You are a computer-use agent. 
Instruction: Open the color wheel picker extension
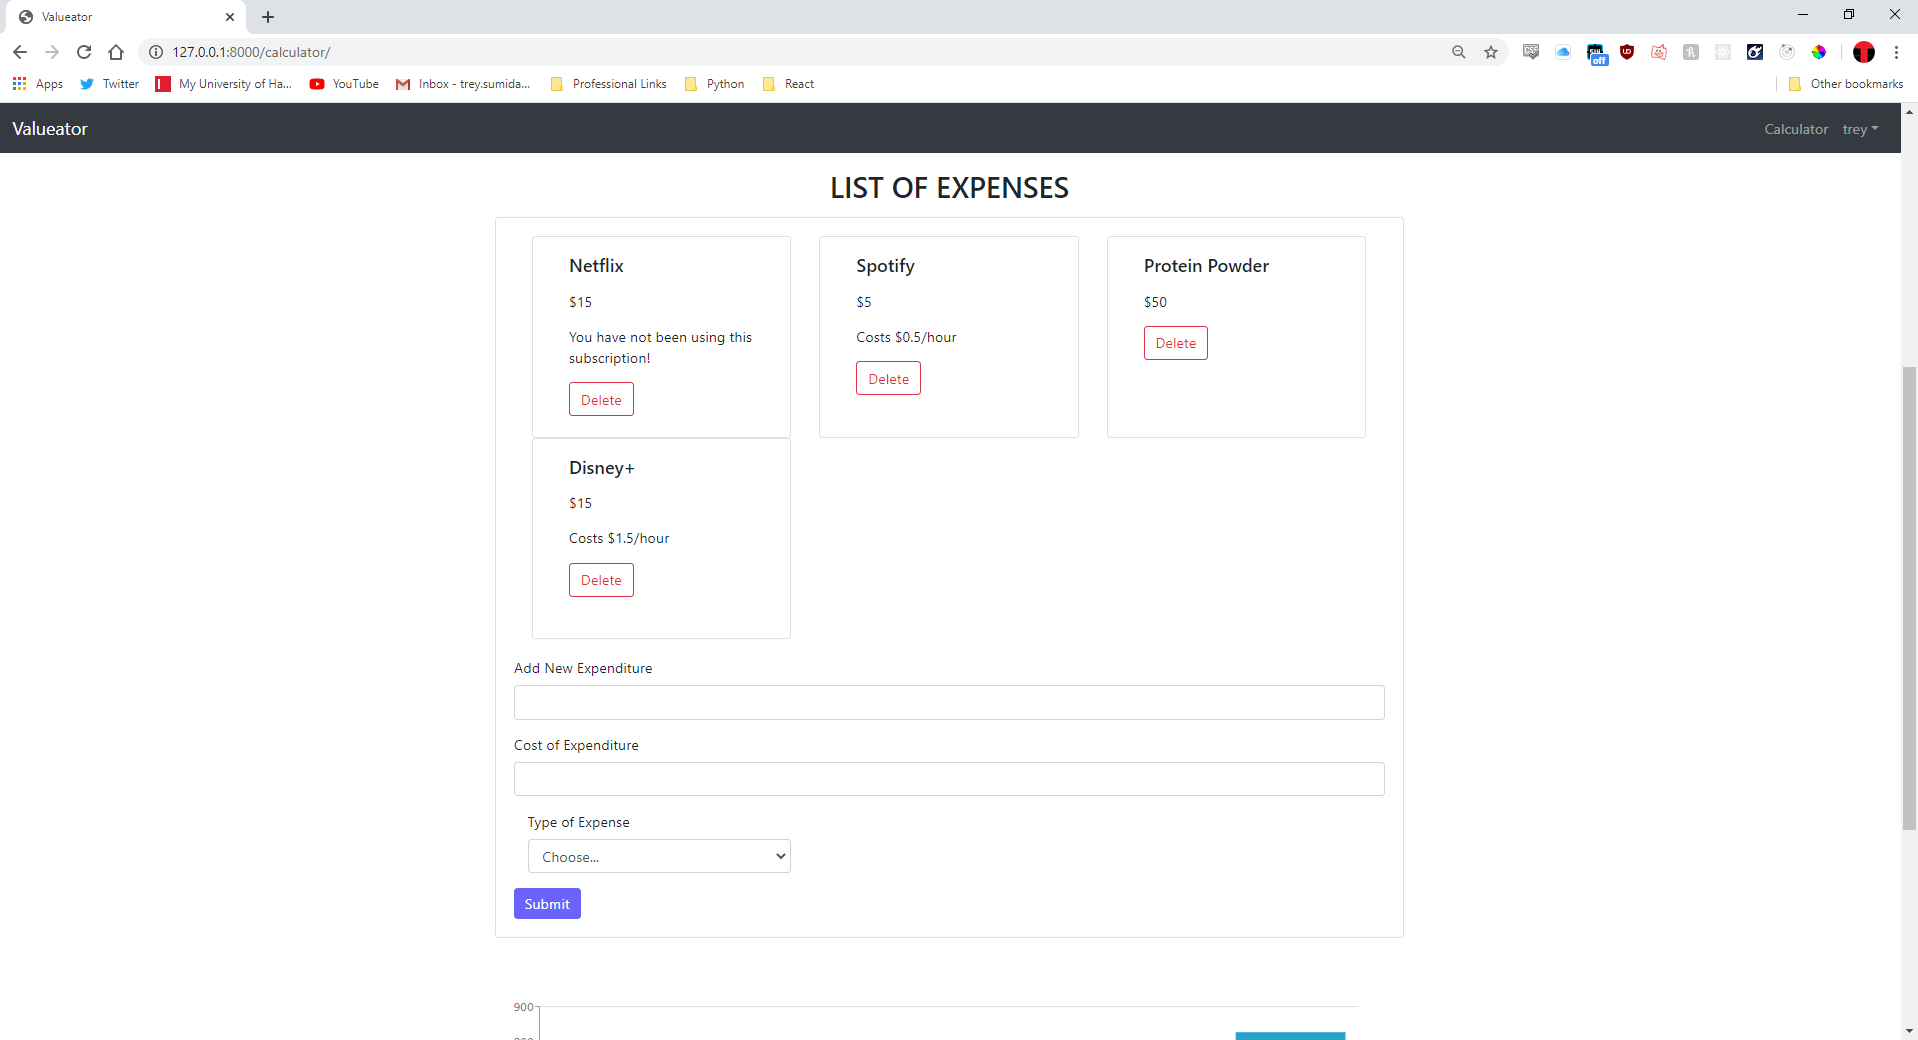[1819, 52]
